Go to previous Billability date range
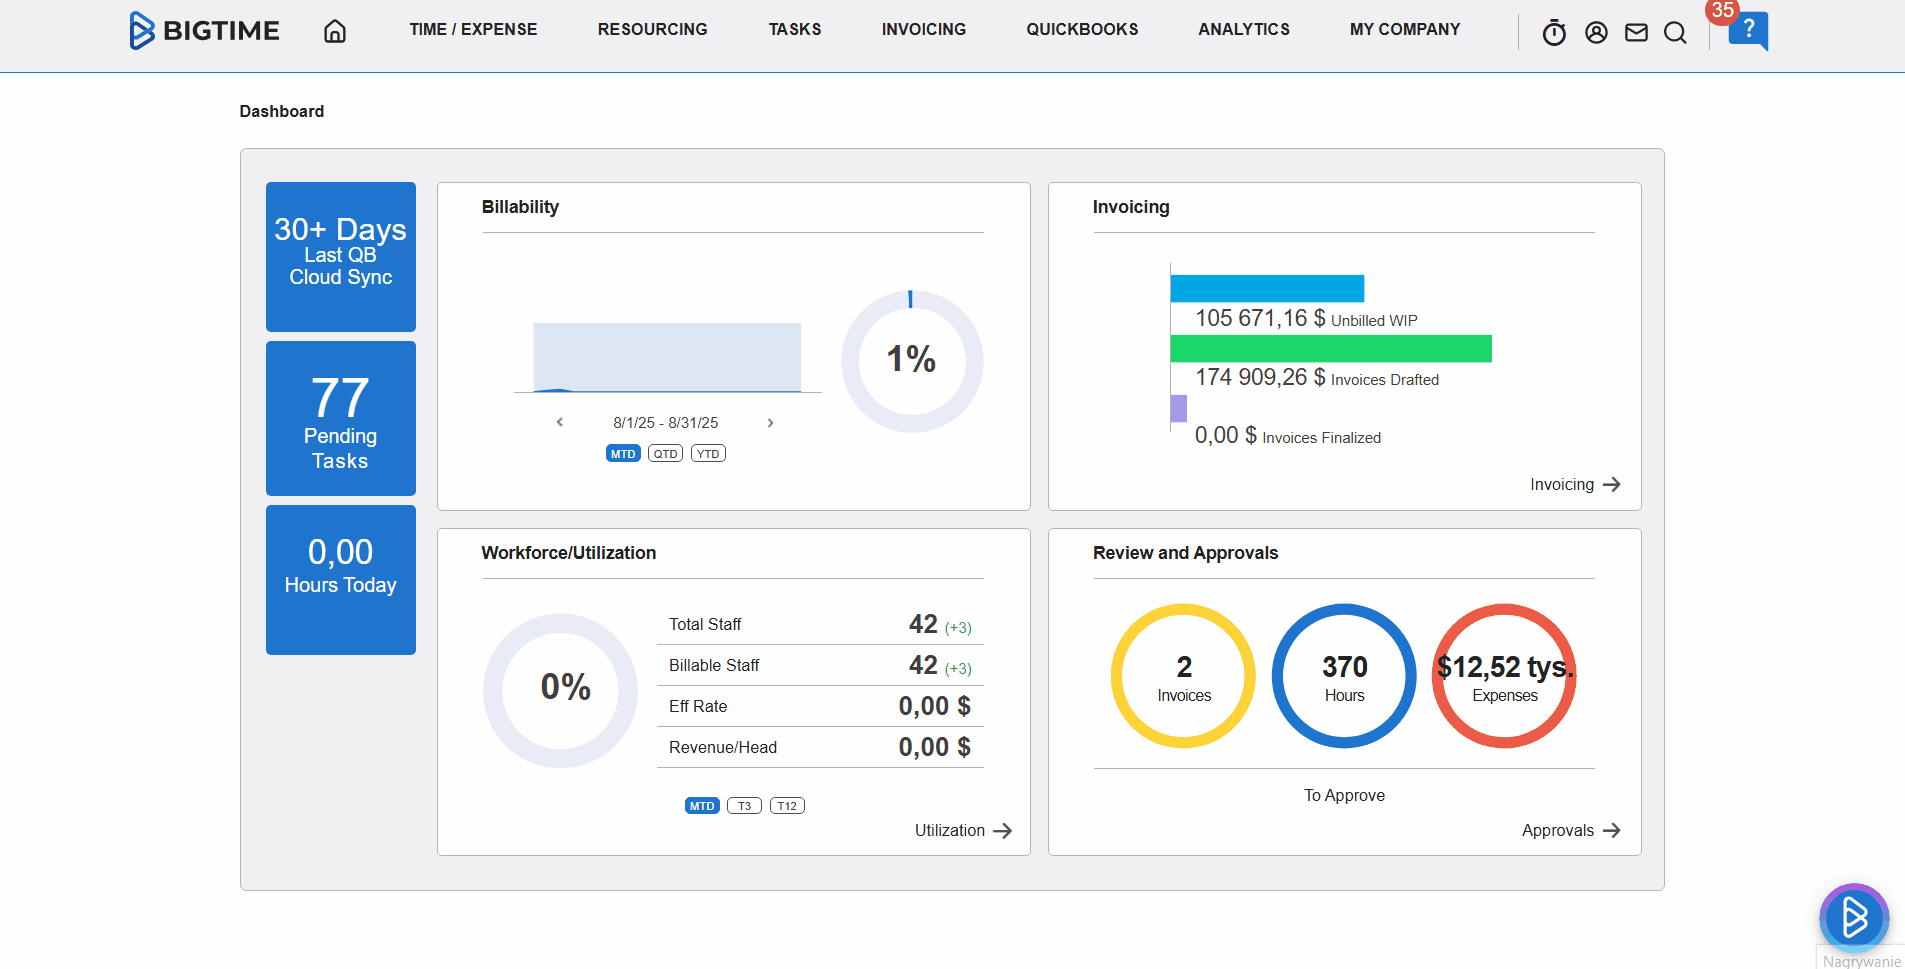The width and height of the screenshot is (1905, 969). (x=559, y=422)
